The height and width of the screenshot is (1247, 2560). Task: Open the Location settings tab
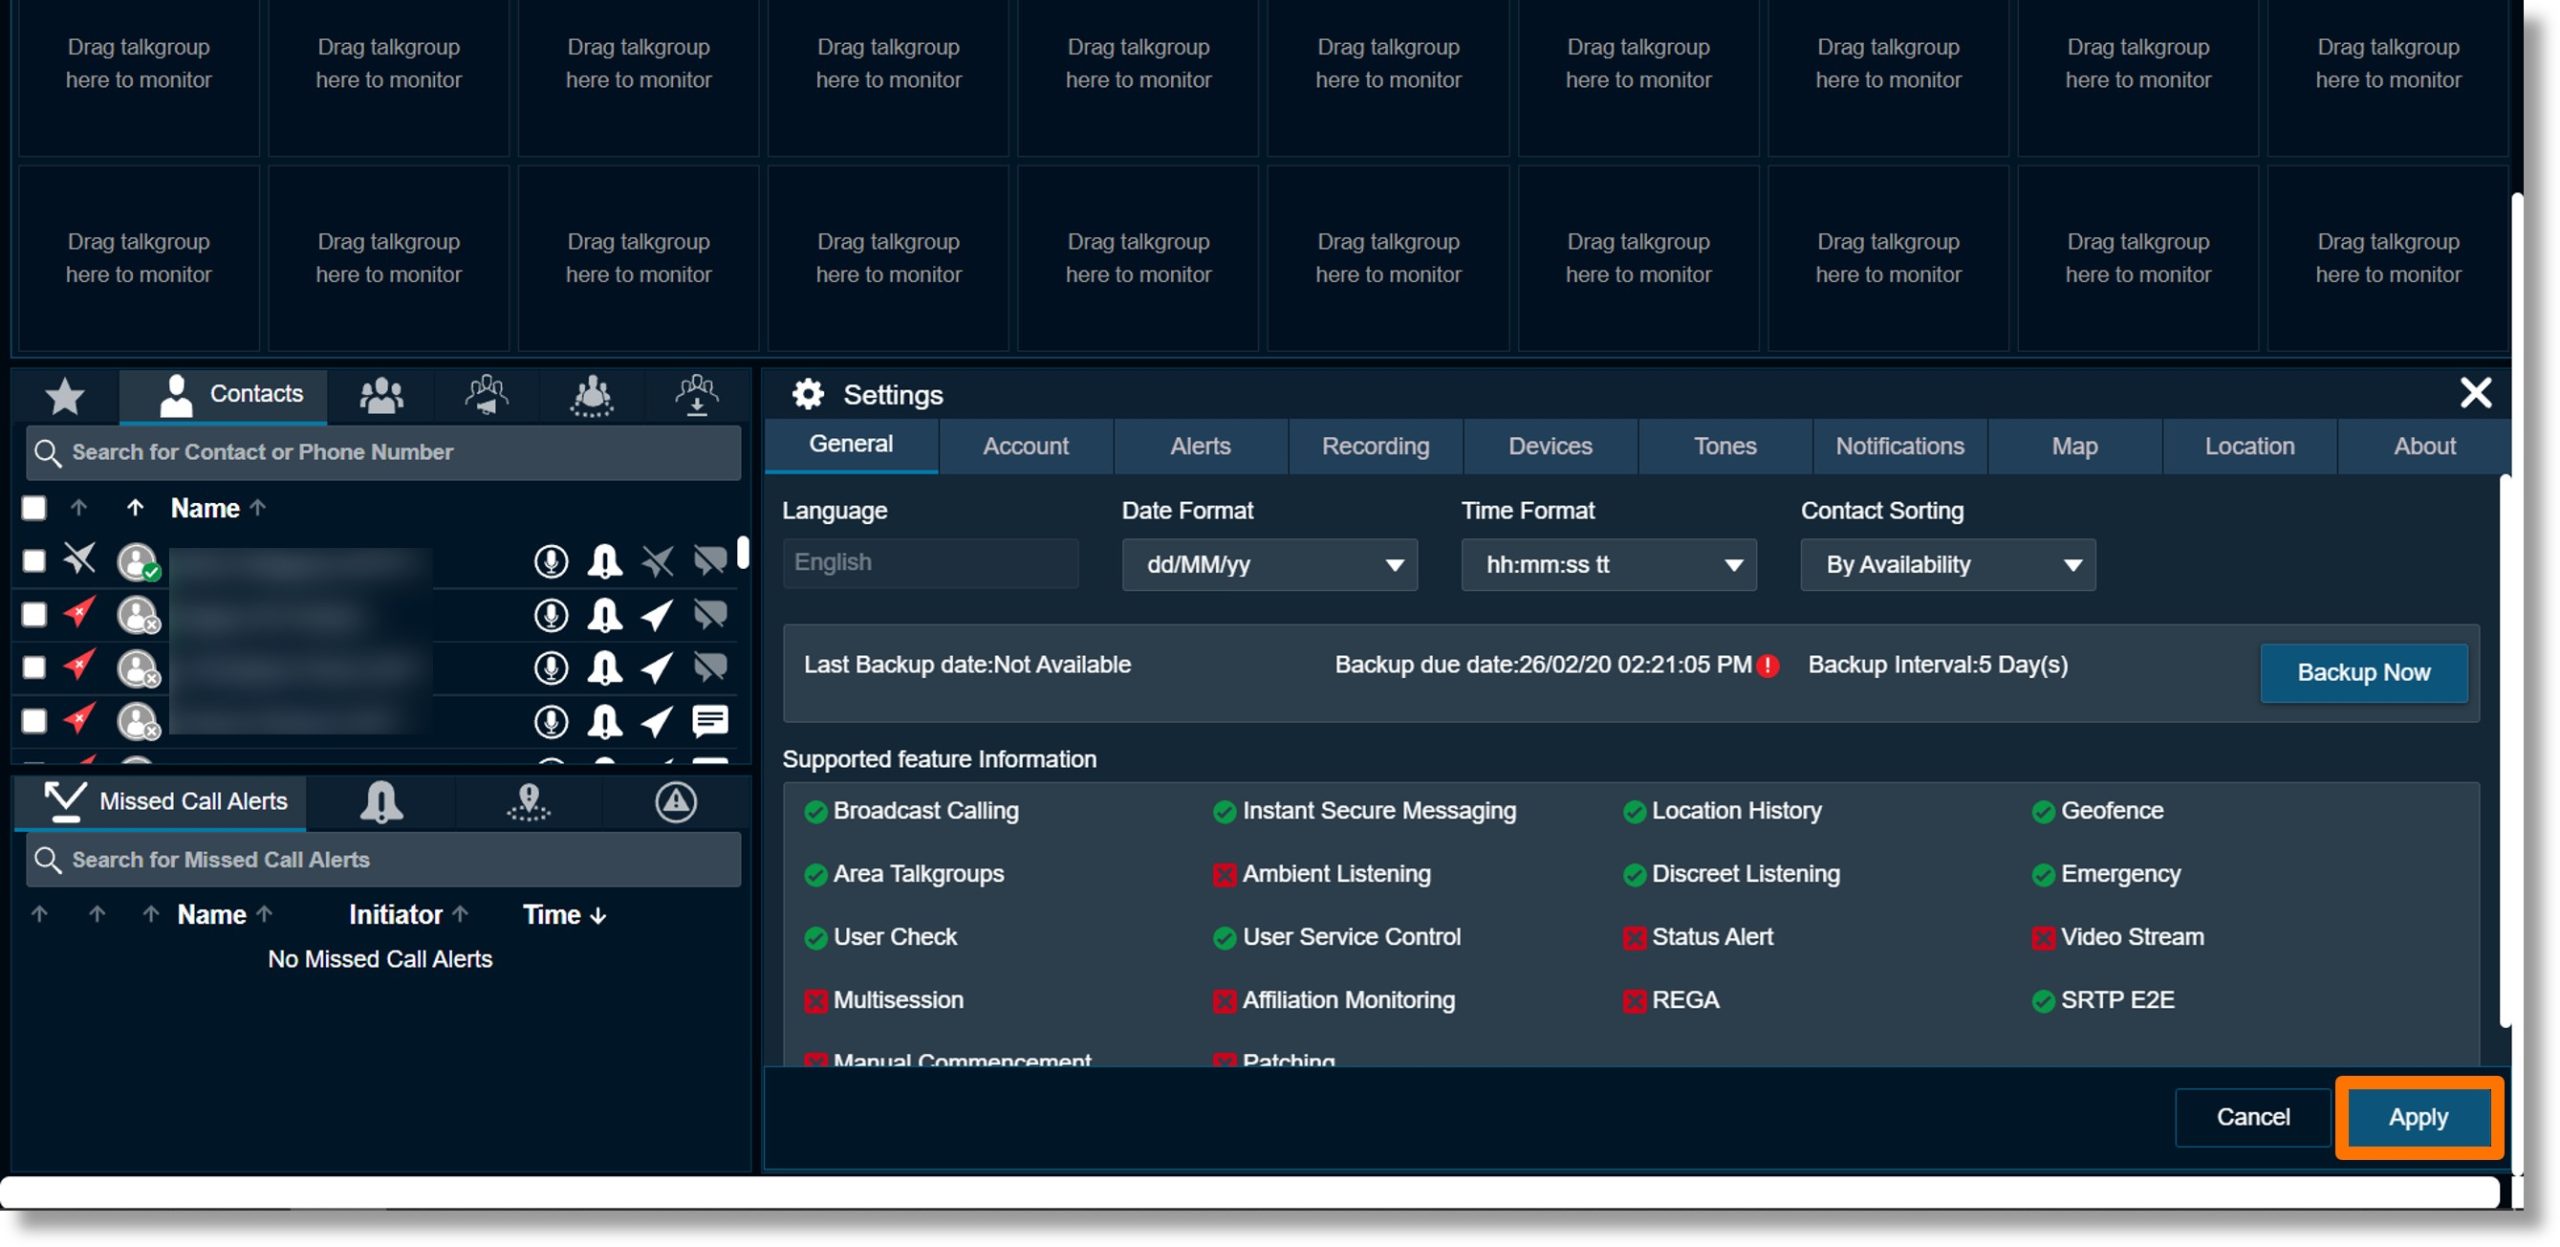[2250, 447]
